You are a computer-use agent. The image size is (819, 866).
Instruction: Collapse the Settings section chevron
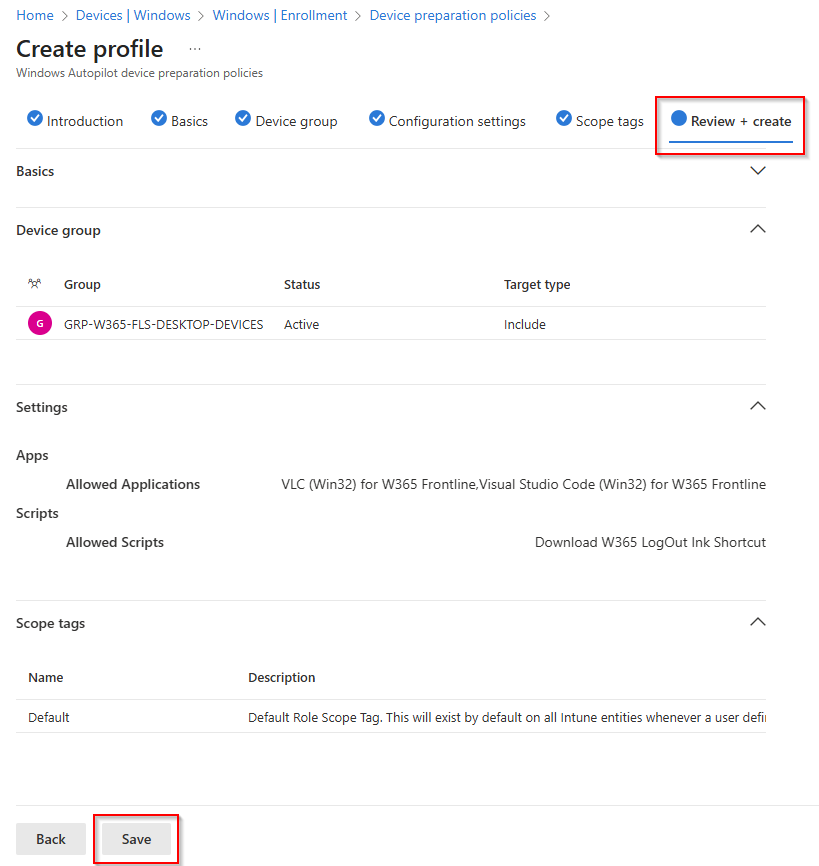point(757,406)
